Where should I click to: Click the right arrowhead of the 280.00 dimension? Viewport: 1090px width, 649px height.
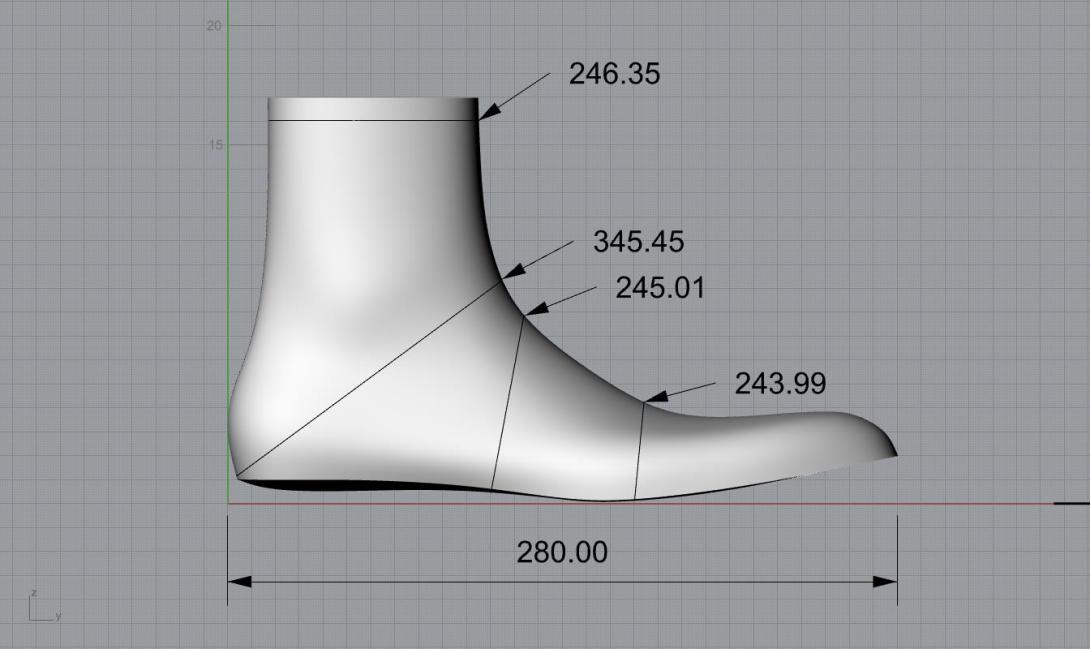(x=885, y=581)
